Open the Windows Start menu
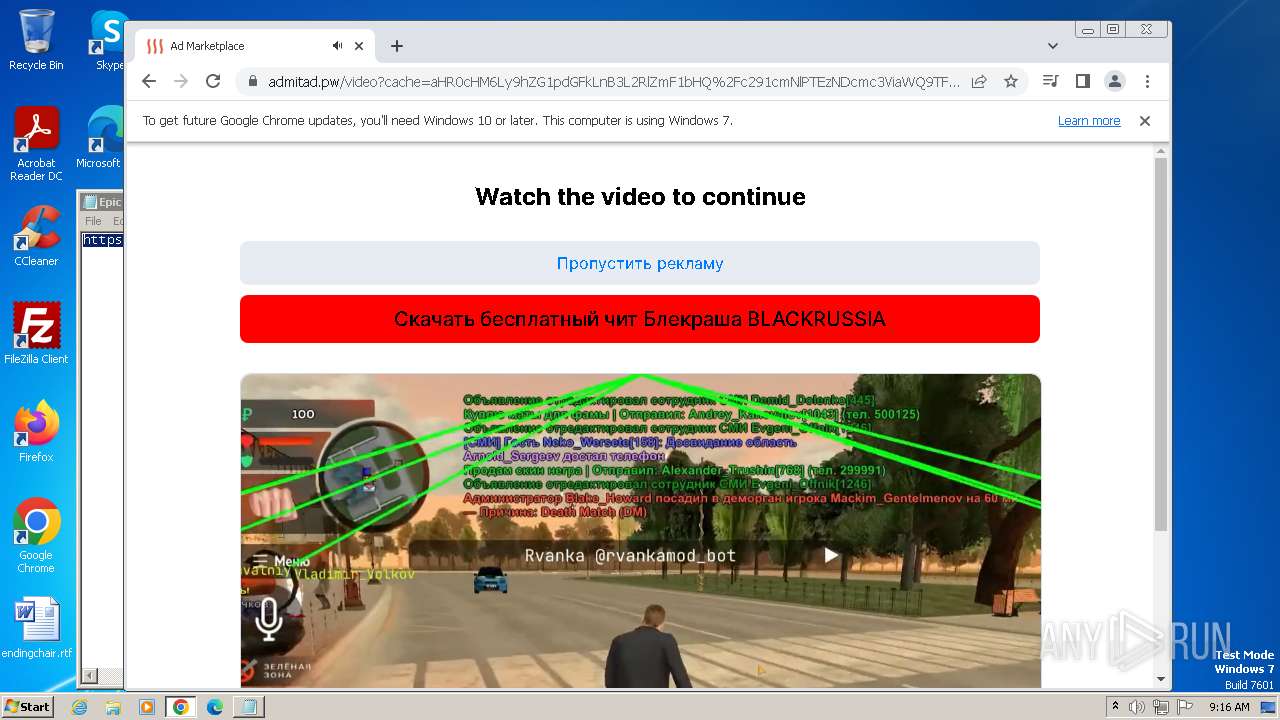 [27, 706]
